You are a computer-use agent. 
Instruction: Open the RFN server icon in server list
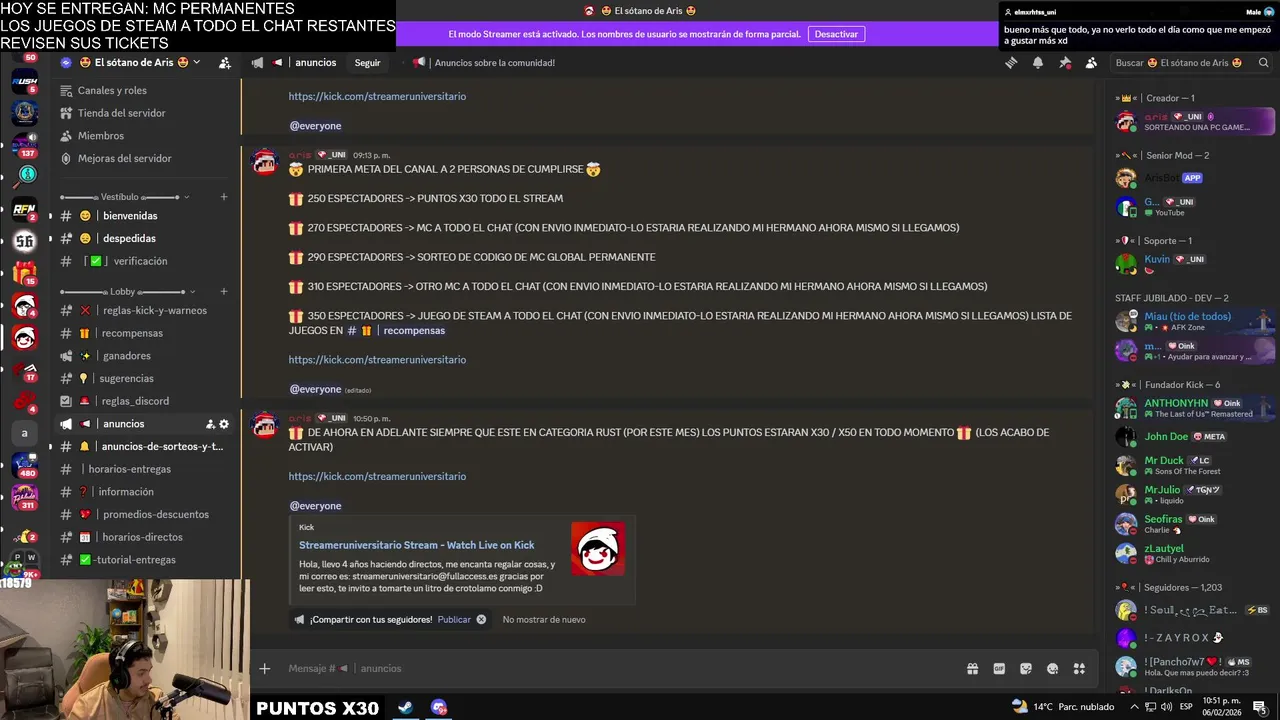click(25, 210)
